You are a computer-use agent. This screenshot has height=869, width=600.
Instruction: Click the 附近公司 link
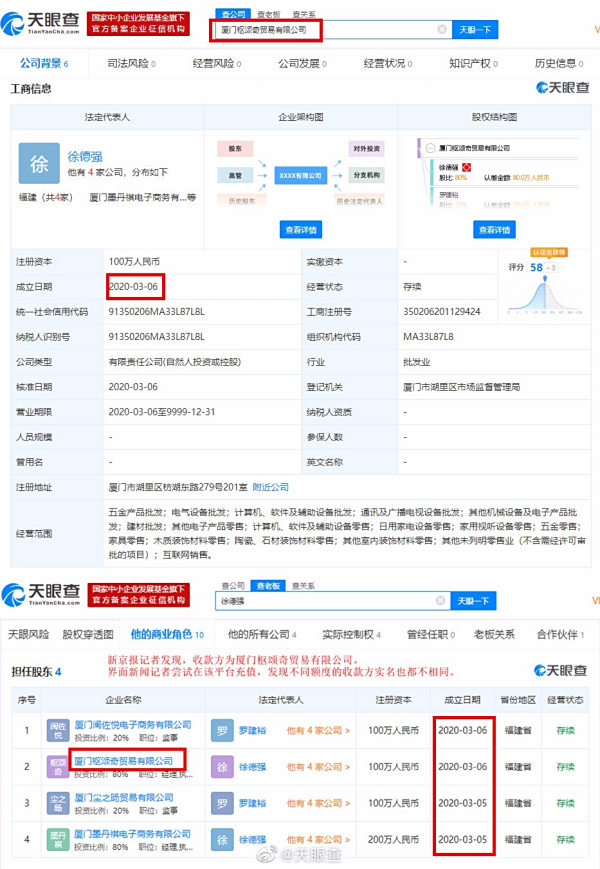(x=270, y=487)
